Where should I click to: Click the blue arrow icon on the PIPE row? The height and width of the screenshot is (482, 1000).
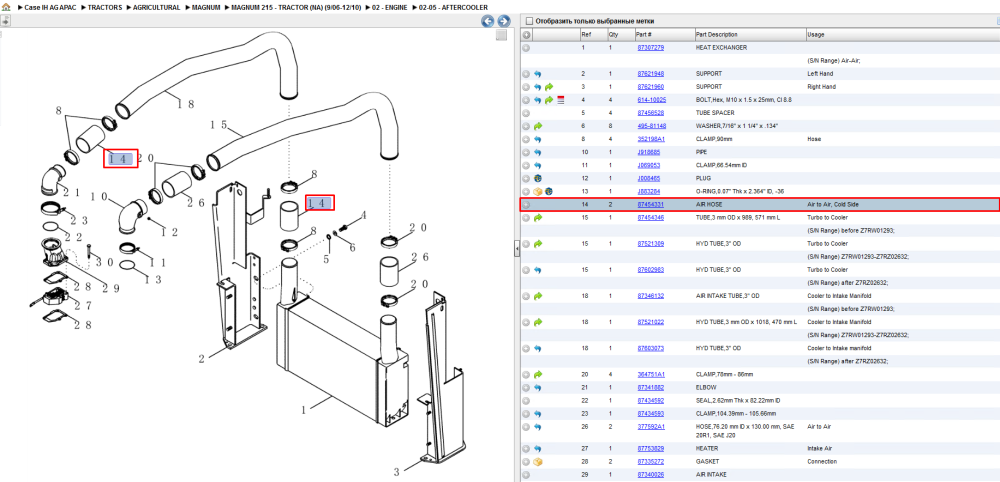pyautogui.click(x=538, y=152)
